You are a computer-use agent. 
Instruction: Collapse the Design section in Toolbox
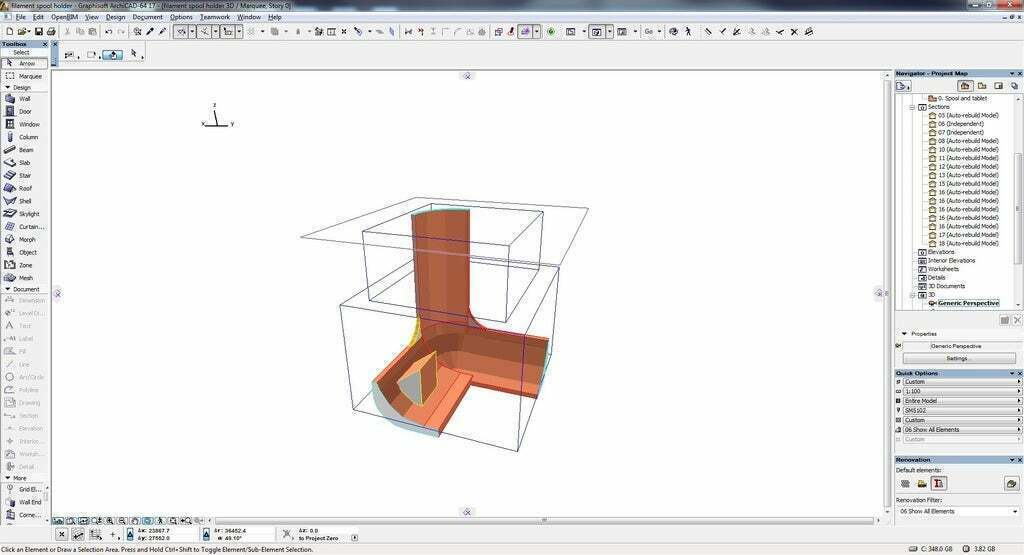pyautogui.click(x=8, y=87)
